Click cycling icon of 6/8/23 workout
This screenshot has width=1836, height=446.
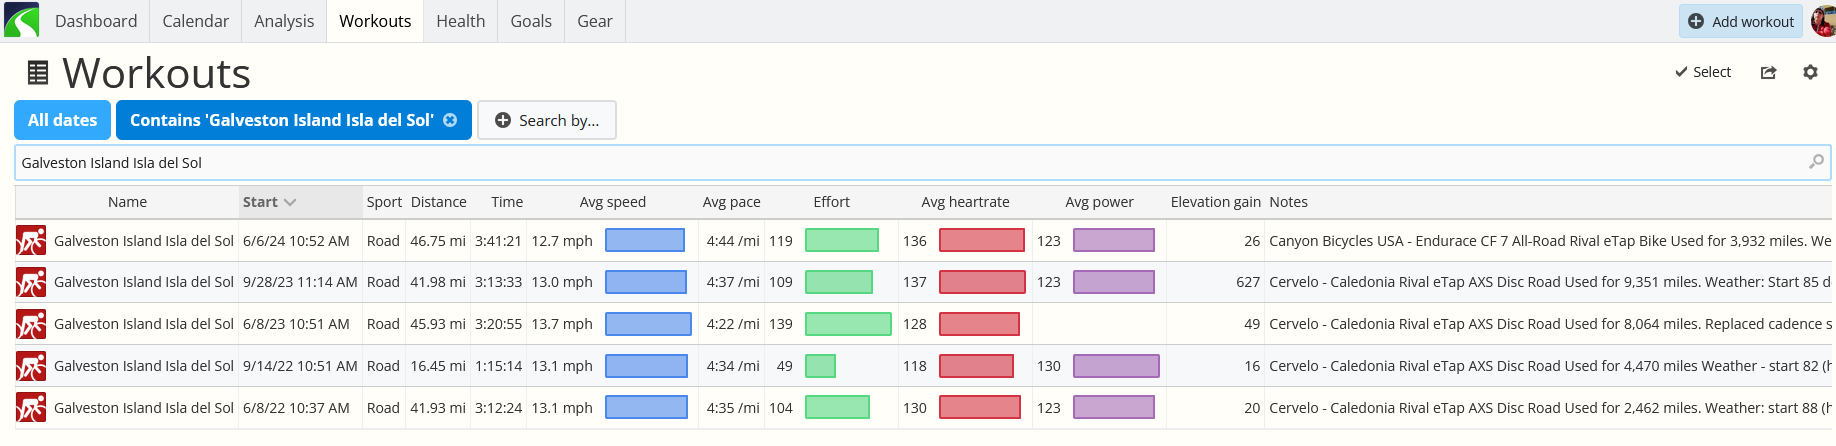(x=31, y=324)
